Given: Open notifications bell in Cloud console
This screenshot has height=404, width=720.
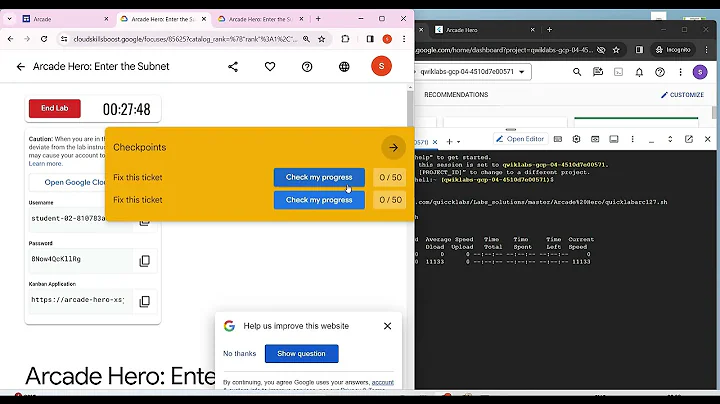Looking at the screenshot, I should (x=639, y=72).
